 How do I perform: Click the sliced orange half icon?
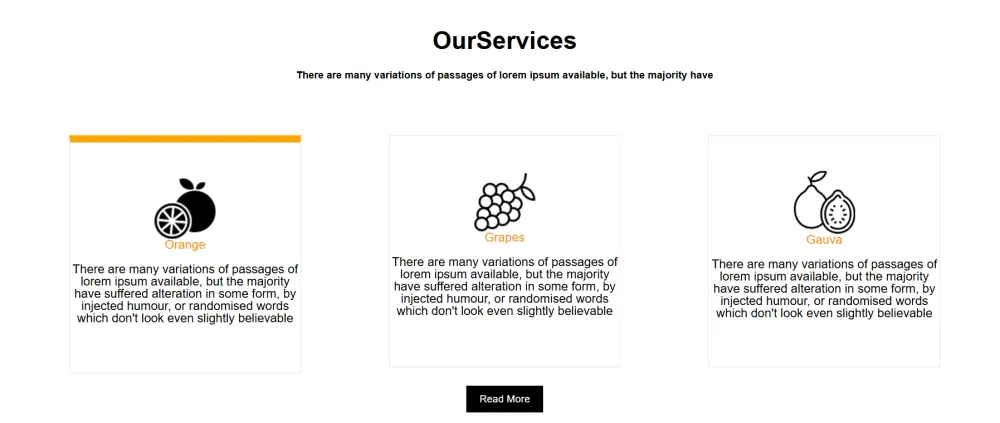171,219
